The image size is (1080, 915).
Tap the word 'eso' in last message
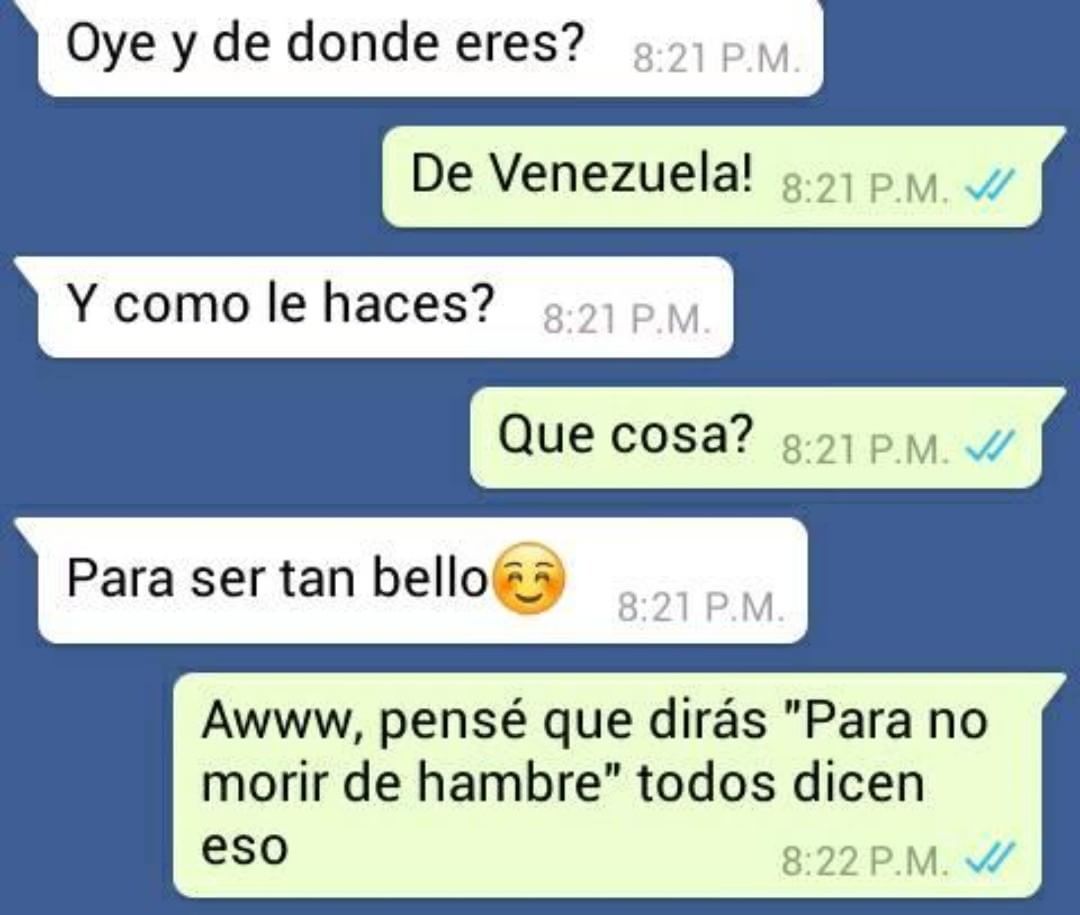click(244, 847)
